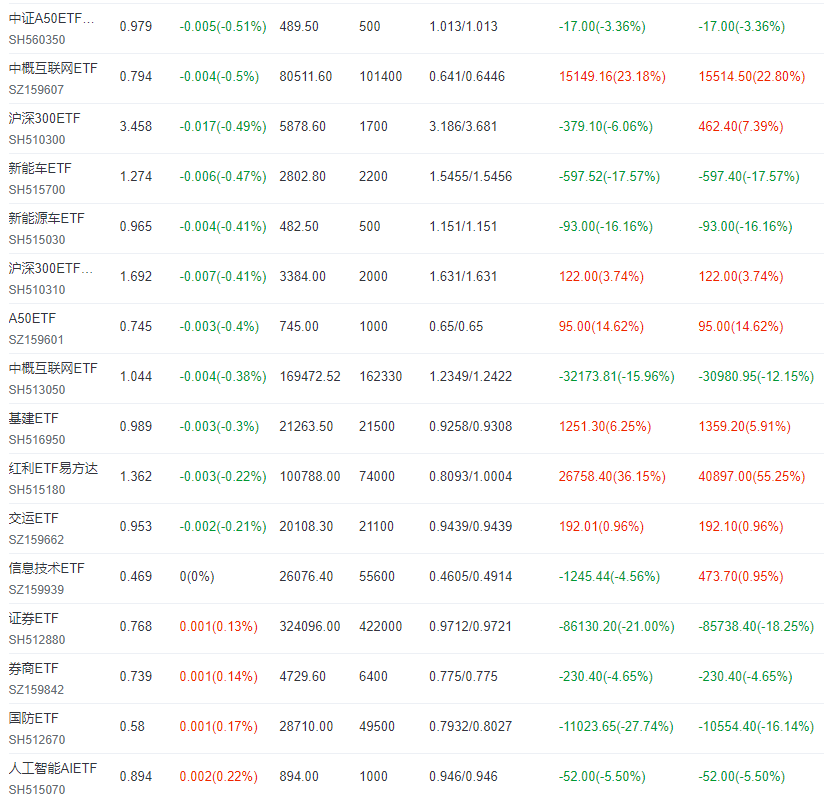Click market value 100788.00 of 红利ETF易方达

310,476
